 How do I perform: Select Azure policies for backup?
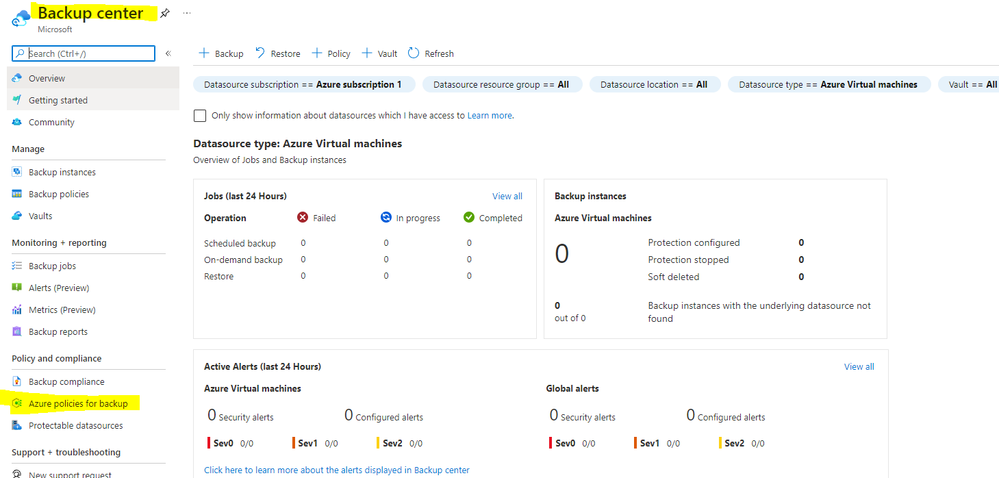[78, 403]
